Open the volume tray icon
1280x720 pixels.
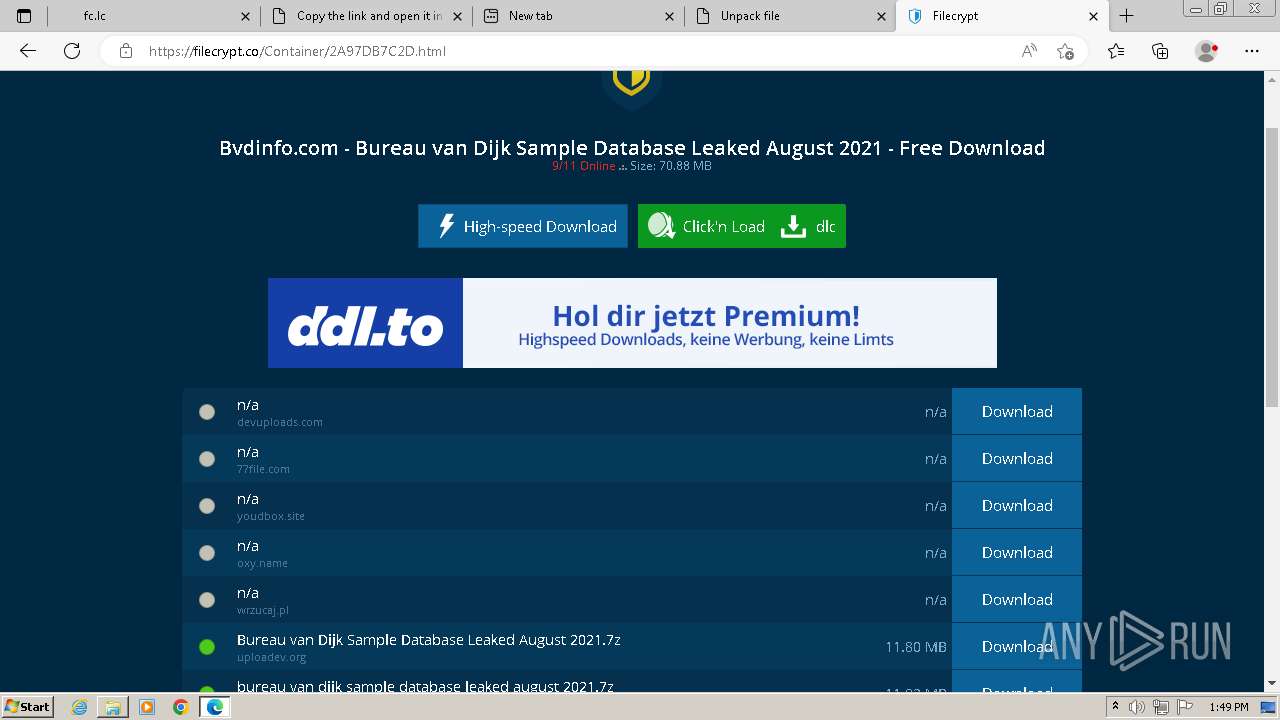1137,707
